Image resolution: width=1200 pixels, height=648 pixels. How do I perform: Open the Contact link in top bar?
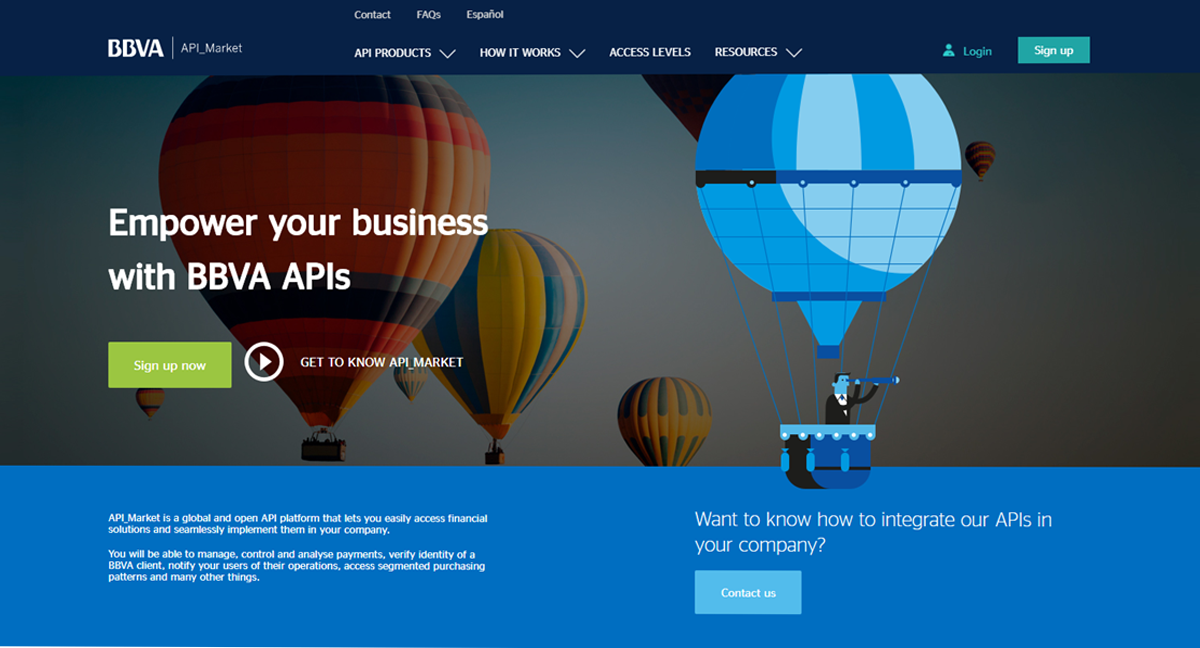372,15
